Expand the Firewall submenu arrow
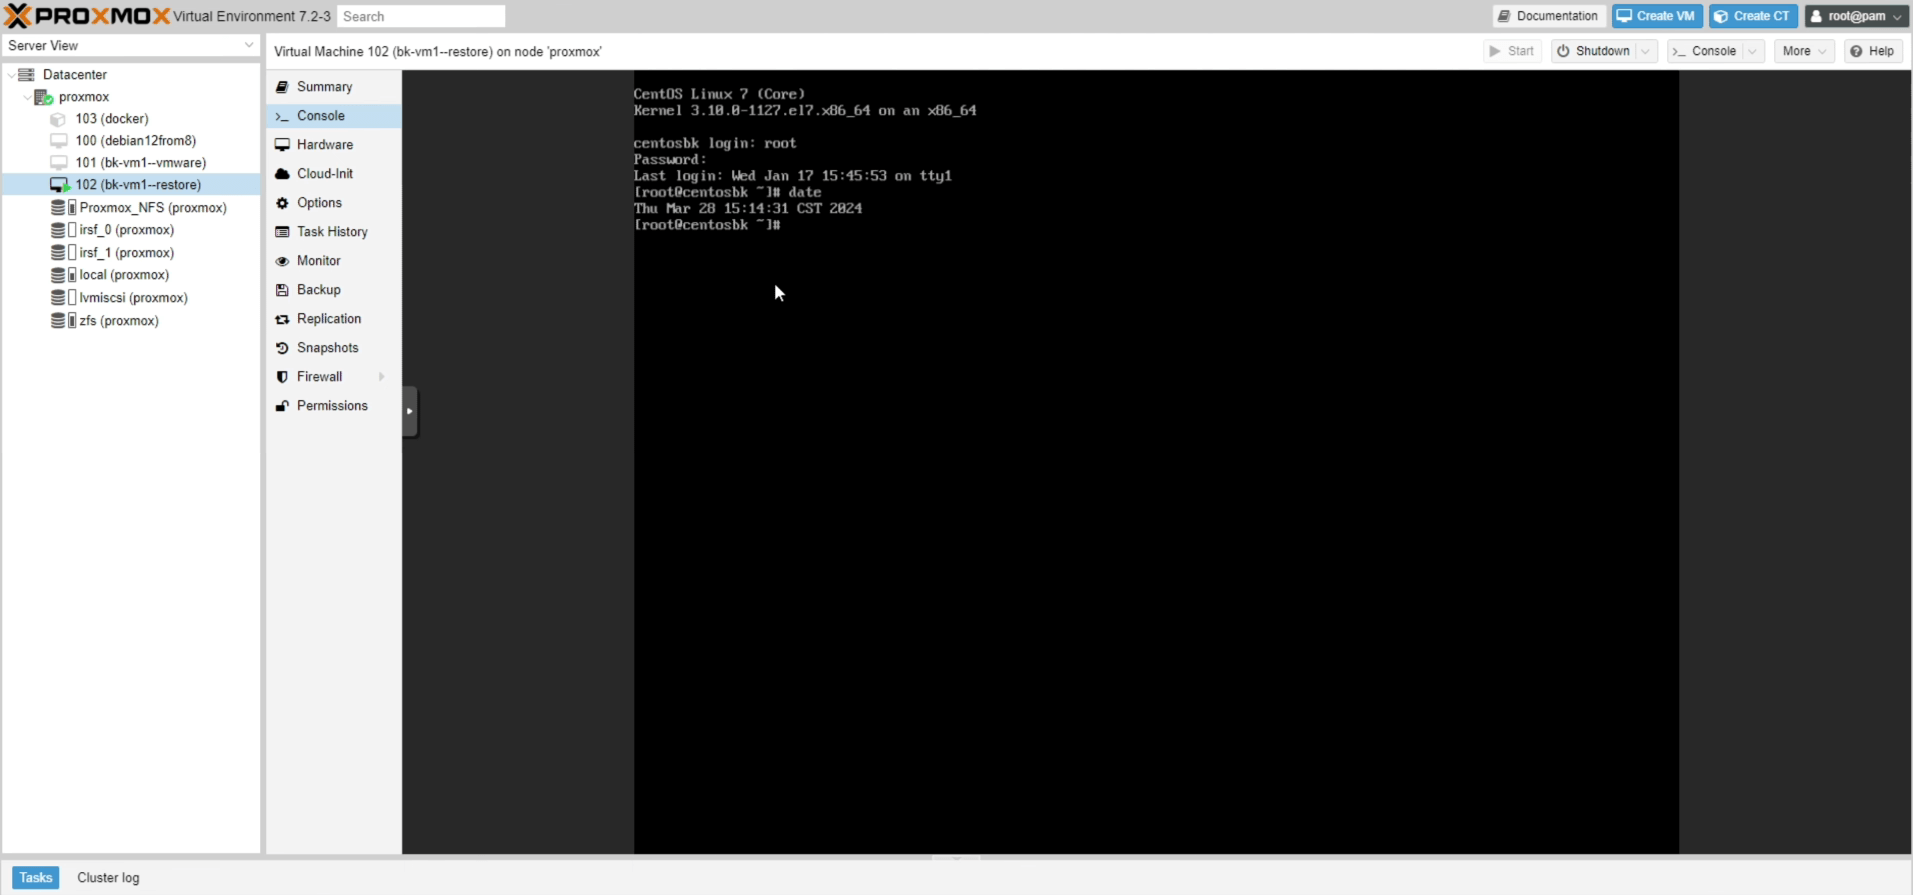This screenshot has height=895, width=1913. click(x=381, y=377)
